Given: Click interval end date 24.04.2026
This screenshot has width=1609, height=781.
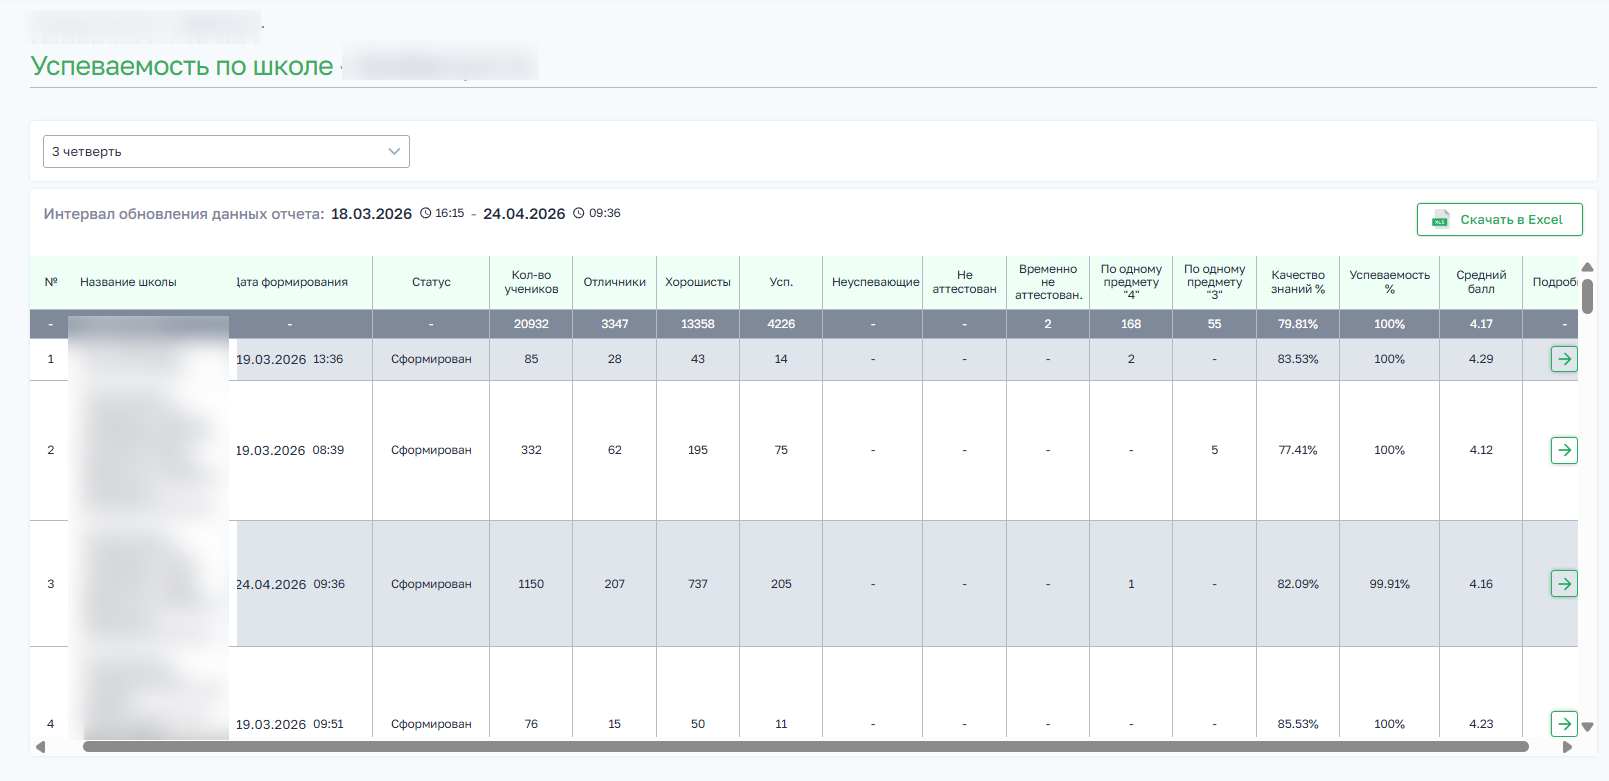Looking at the screenshot, I should tap(524, 214).
